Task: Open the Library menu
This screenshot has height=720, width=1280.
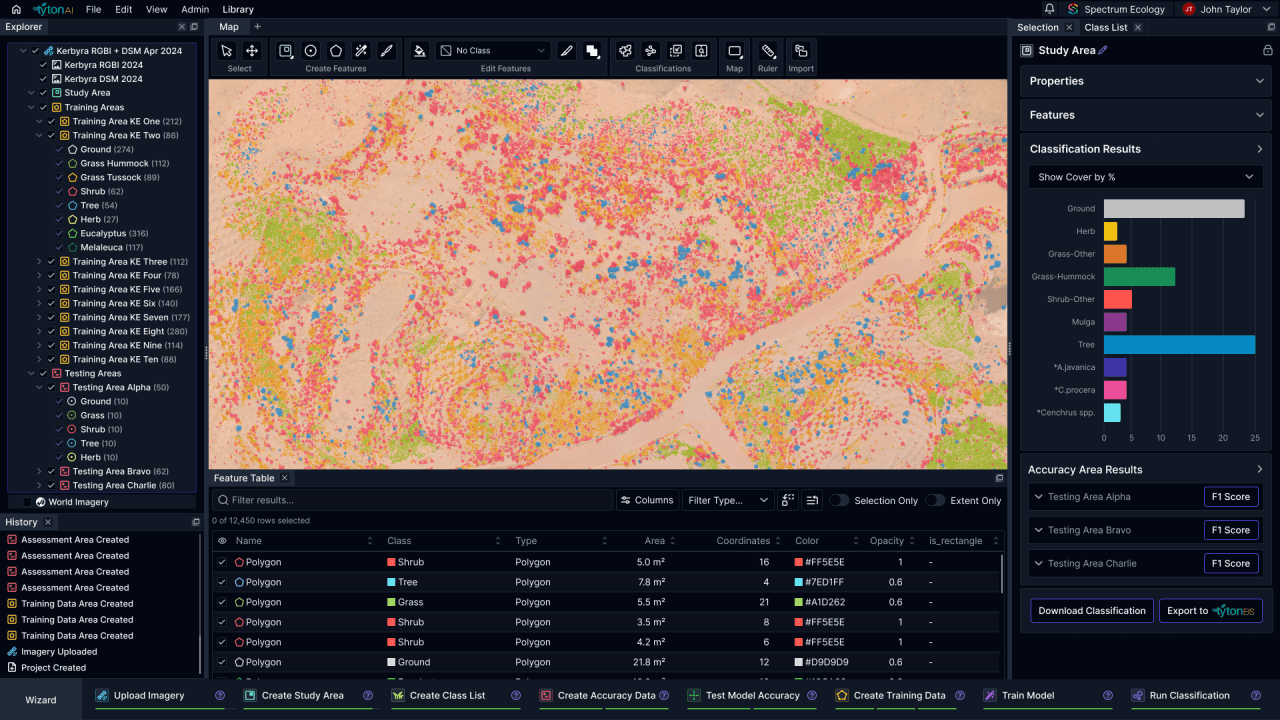Action: 238,9
